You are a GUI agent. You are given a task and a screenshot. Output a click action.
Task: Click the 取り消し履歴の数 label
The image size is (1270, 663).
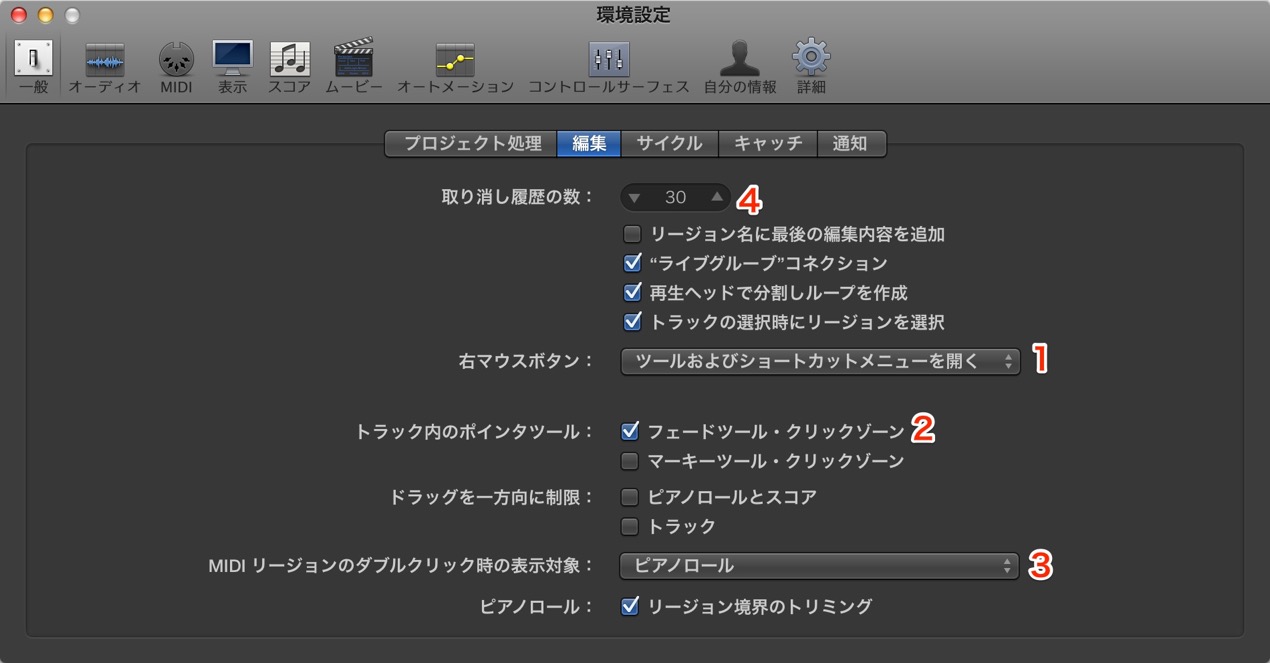coord(517,197)
